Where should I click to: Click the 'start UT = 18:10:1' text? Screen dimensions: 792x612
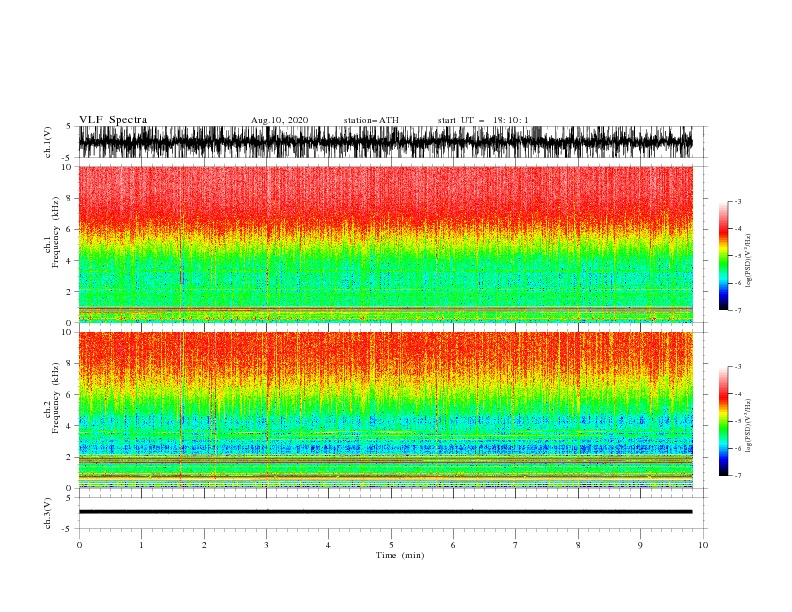(483, 120)
